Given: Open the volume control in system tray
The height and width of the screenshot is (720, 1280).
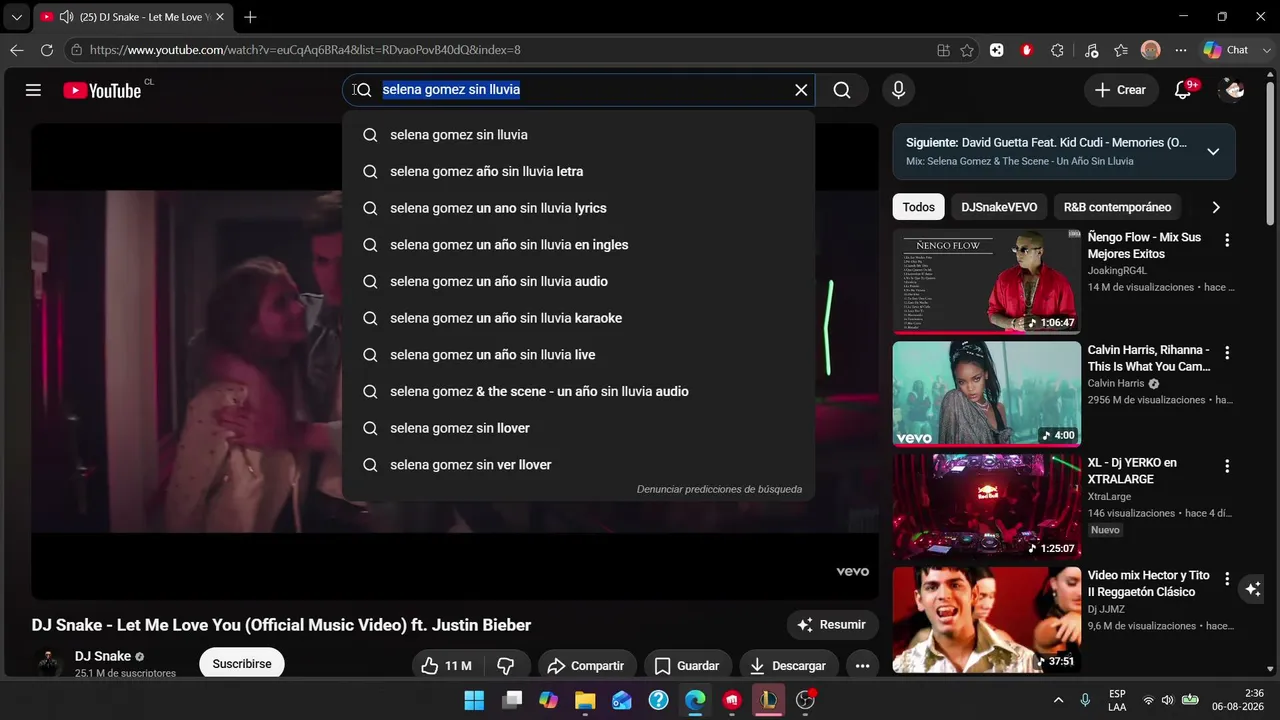Looking at the screenshot, I should tap(1168, 700).
